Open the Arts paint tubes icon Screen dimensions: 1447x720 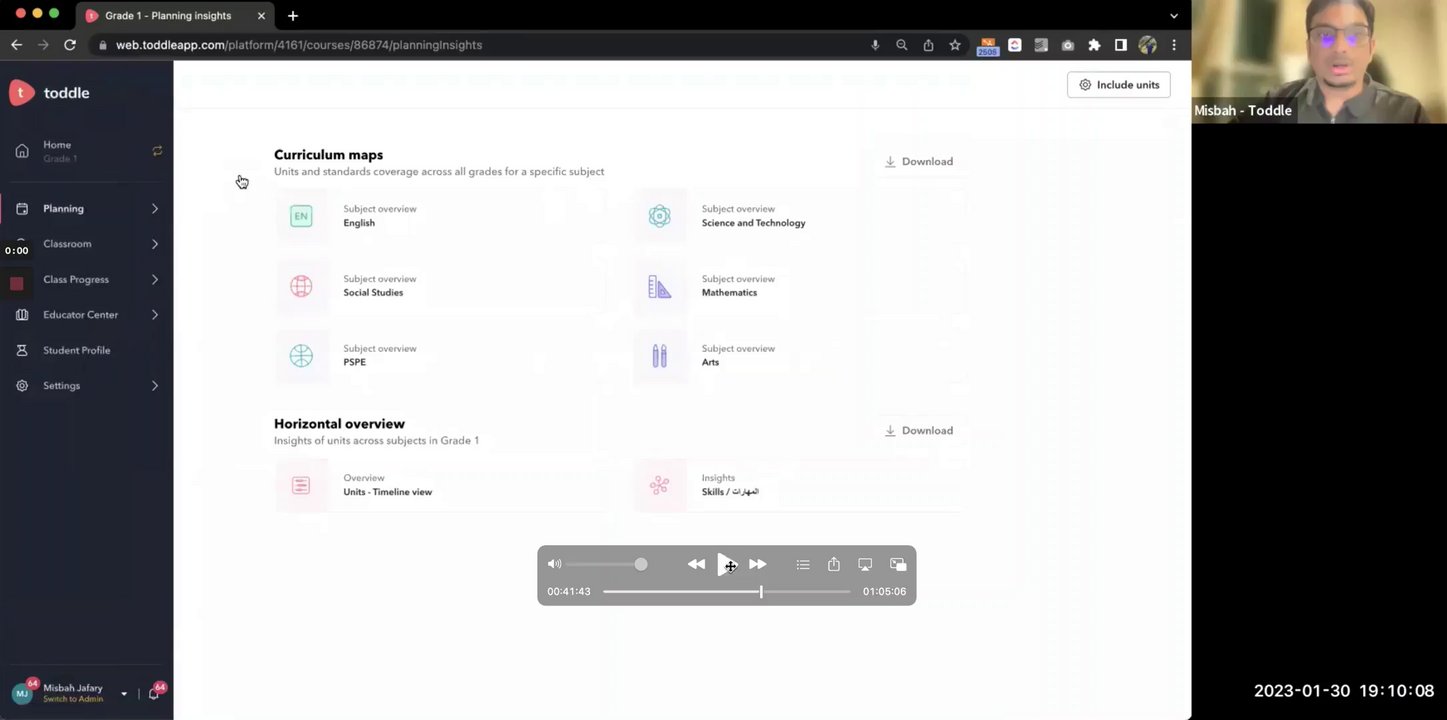tap(659, 356)
